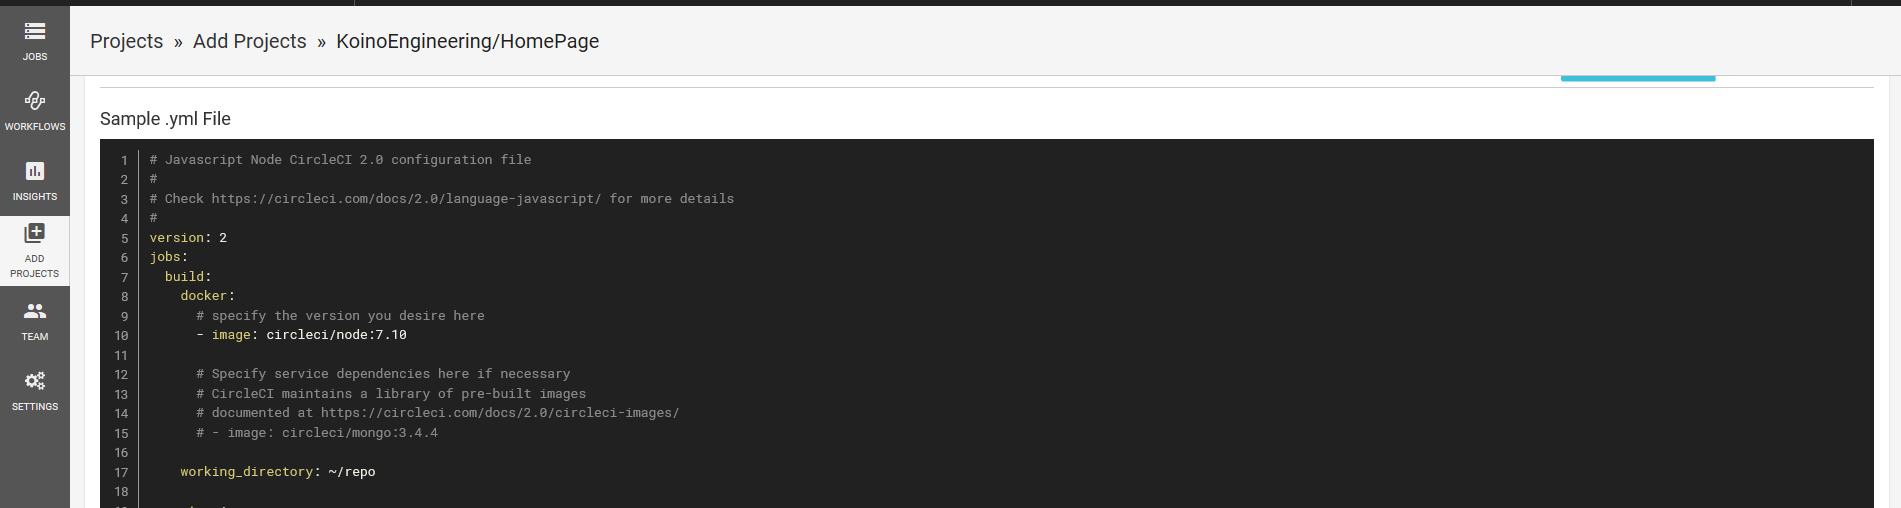Select the KoinoEngineering/HomePage breadcrumb
Screen dimensions: 1901x508
[x=467, y=41]
